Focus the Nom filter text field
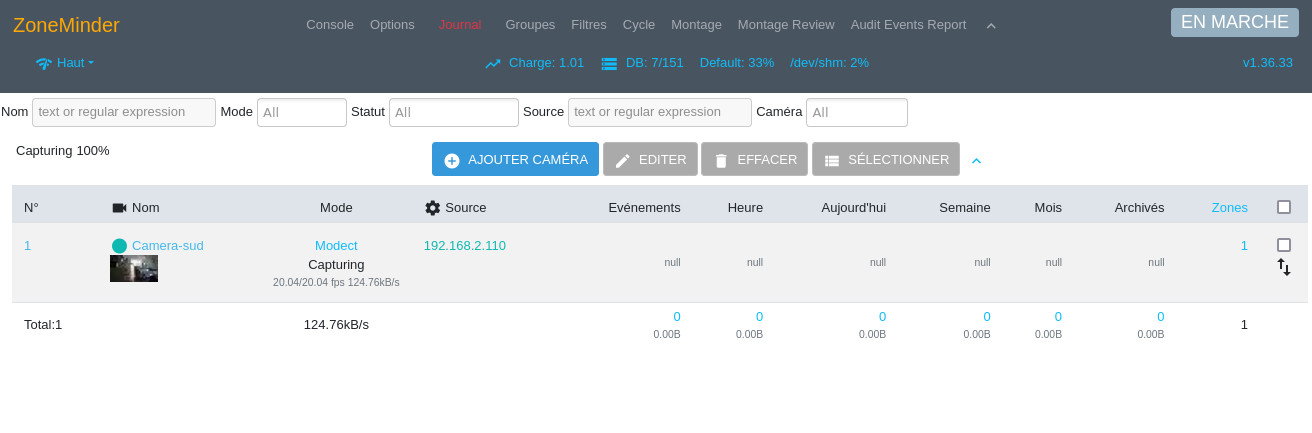The width and height of the screenshot is (1312, 433). click(124, 112)
